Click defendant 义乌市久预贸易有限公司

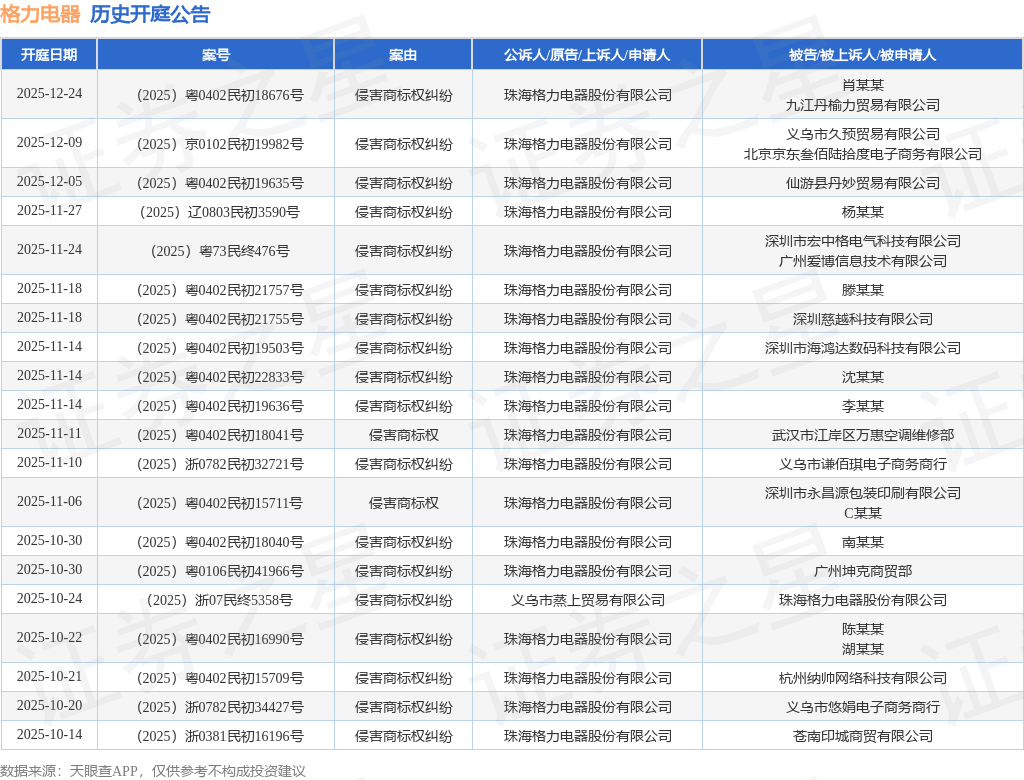863,134
